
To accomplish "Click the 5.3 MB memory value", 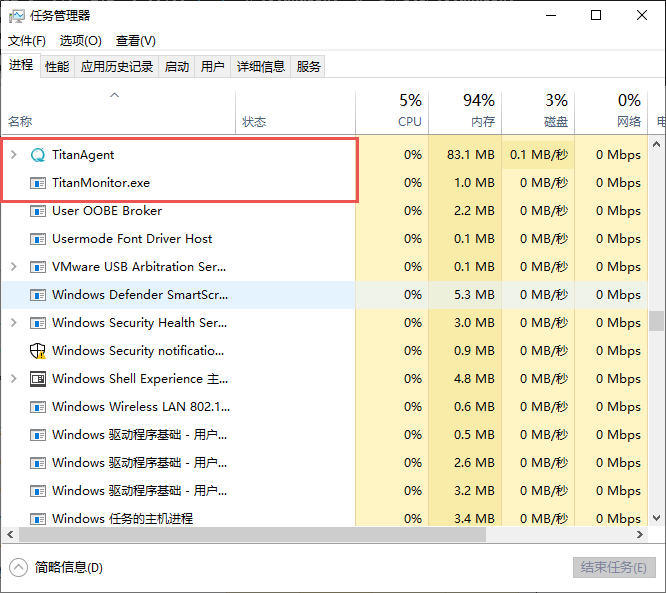I will click(474, 295).
